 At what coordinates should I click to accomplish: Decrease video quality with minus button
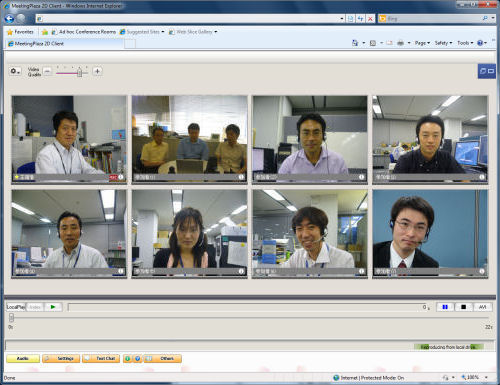47,71
